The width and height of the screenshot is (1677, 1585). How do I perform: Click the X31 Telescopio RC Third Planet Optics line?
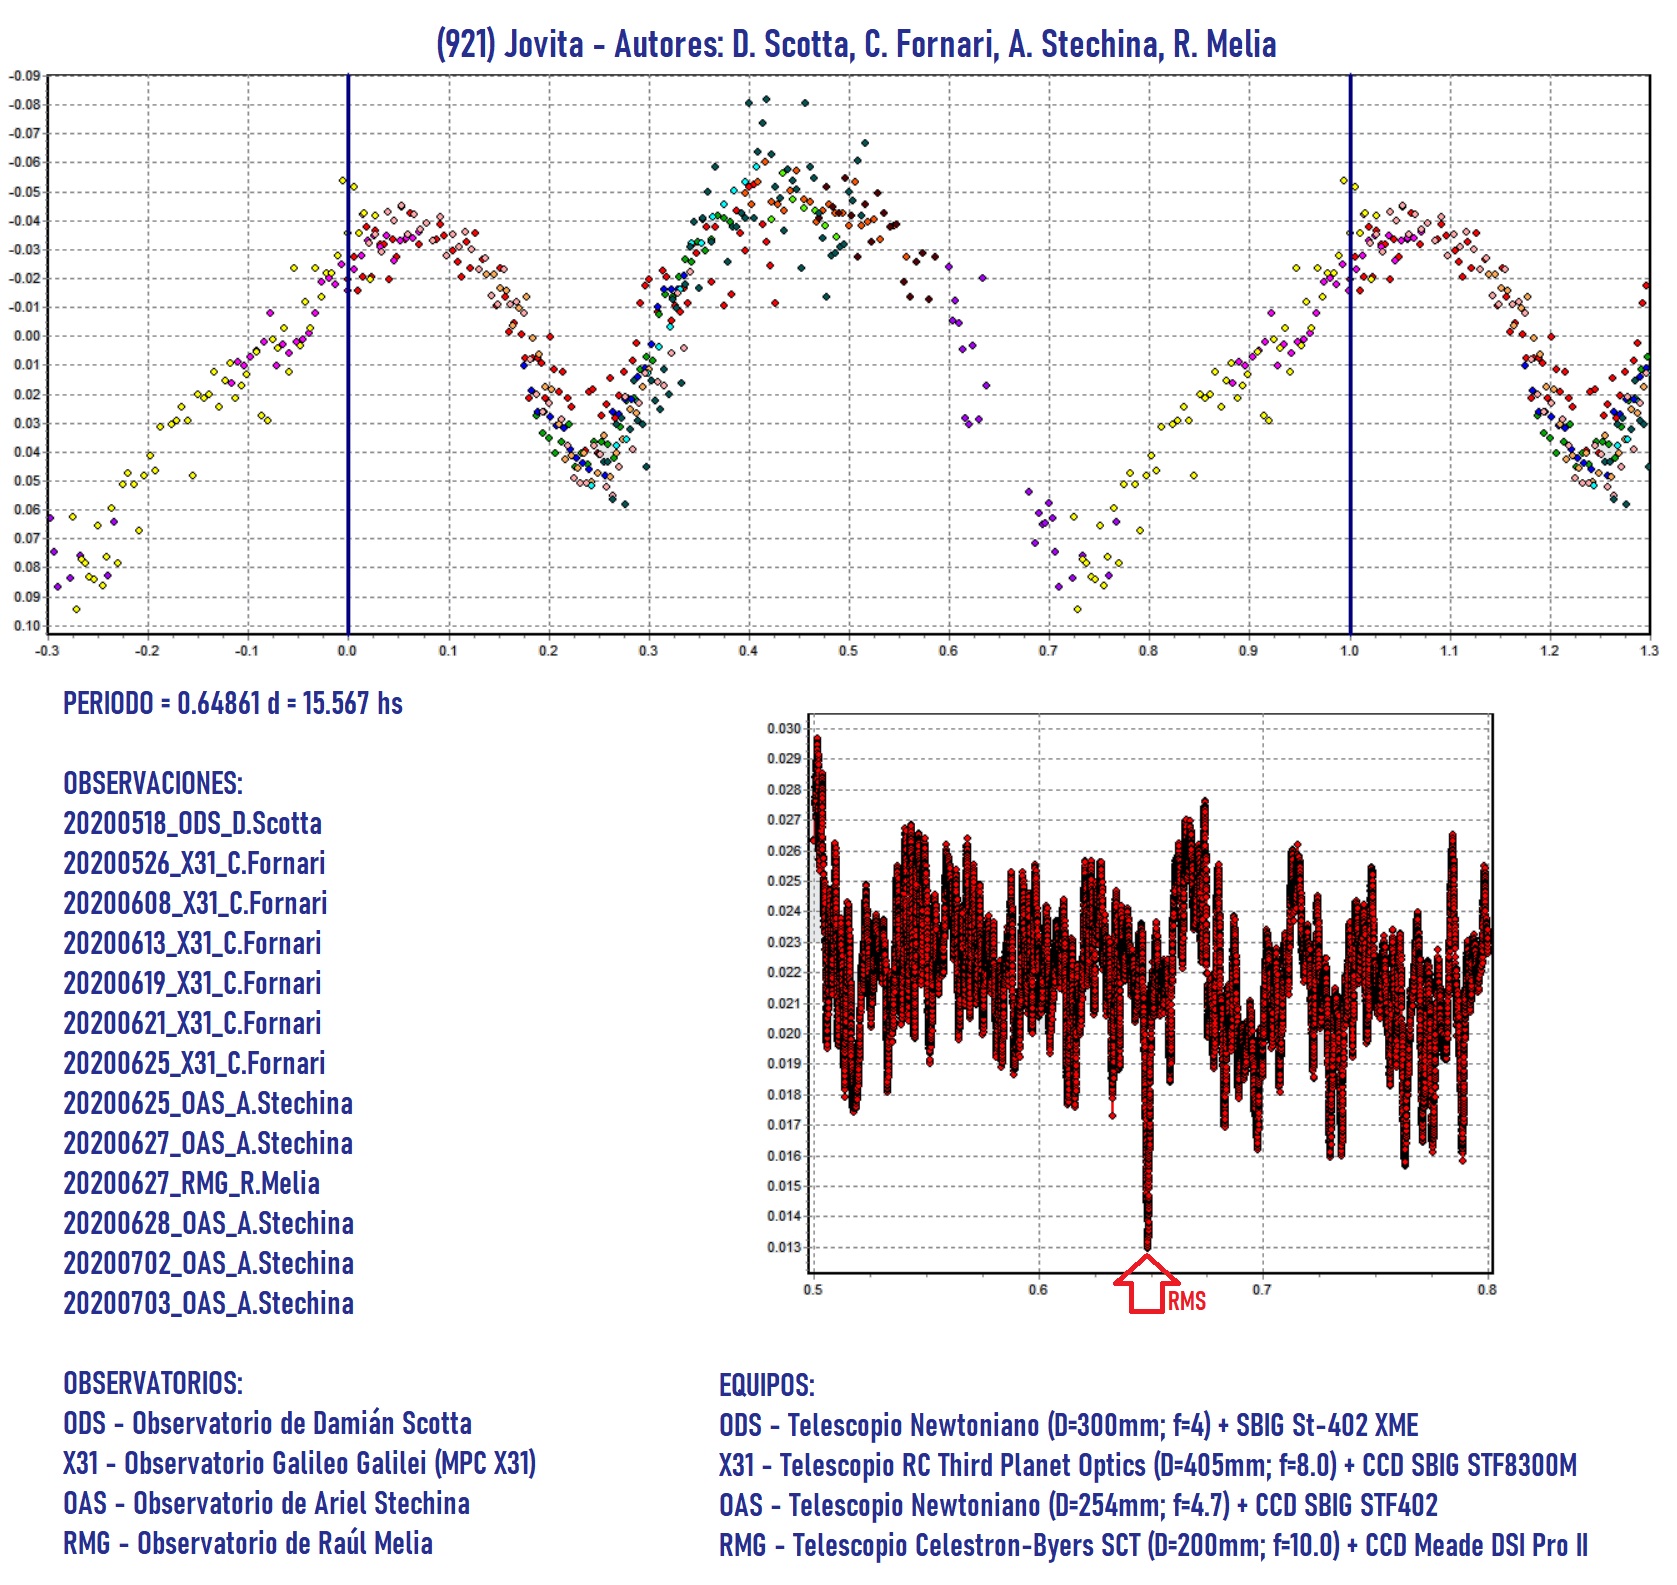[1148, 1465]
